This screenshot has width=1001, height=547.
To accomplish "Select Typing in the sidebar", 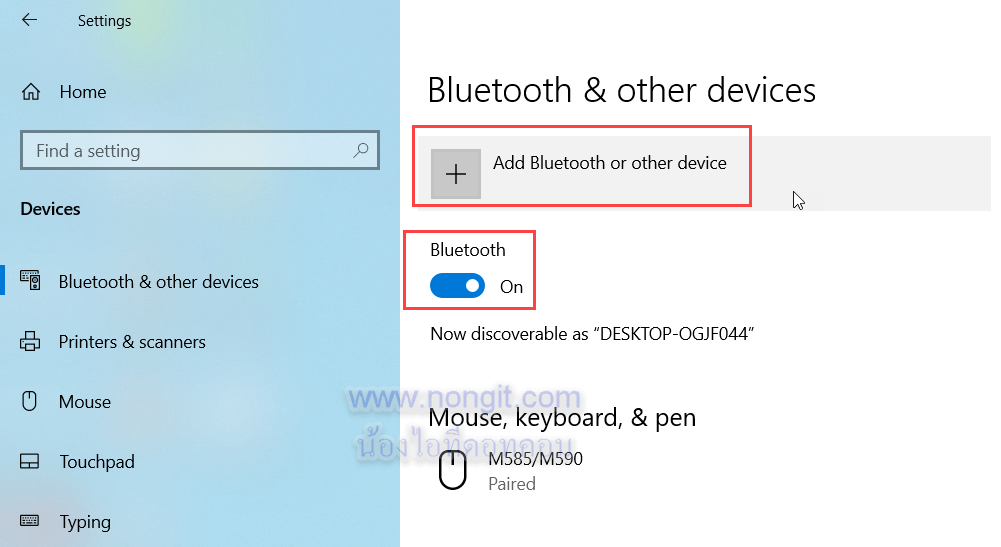I will click(85, 522).
